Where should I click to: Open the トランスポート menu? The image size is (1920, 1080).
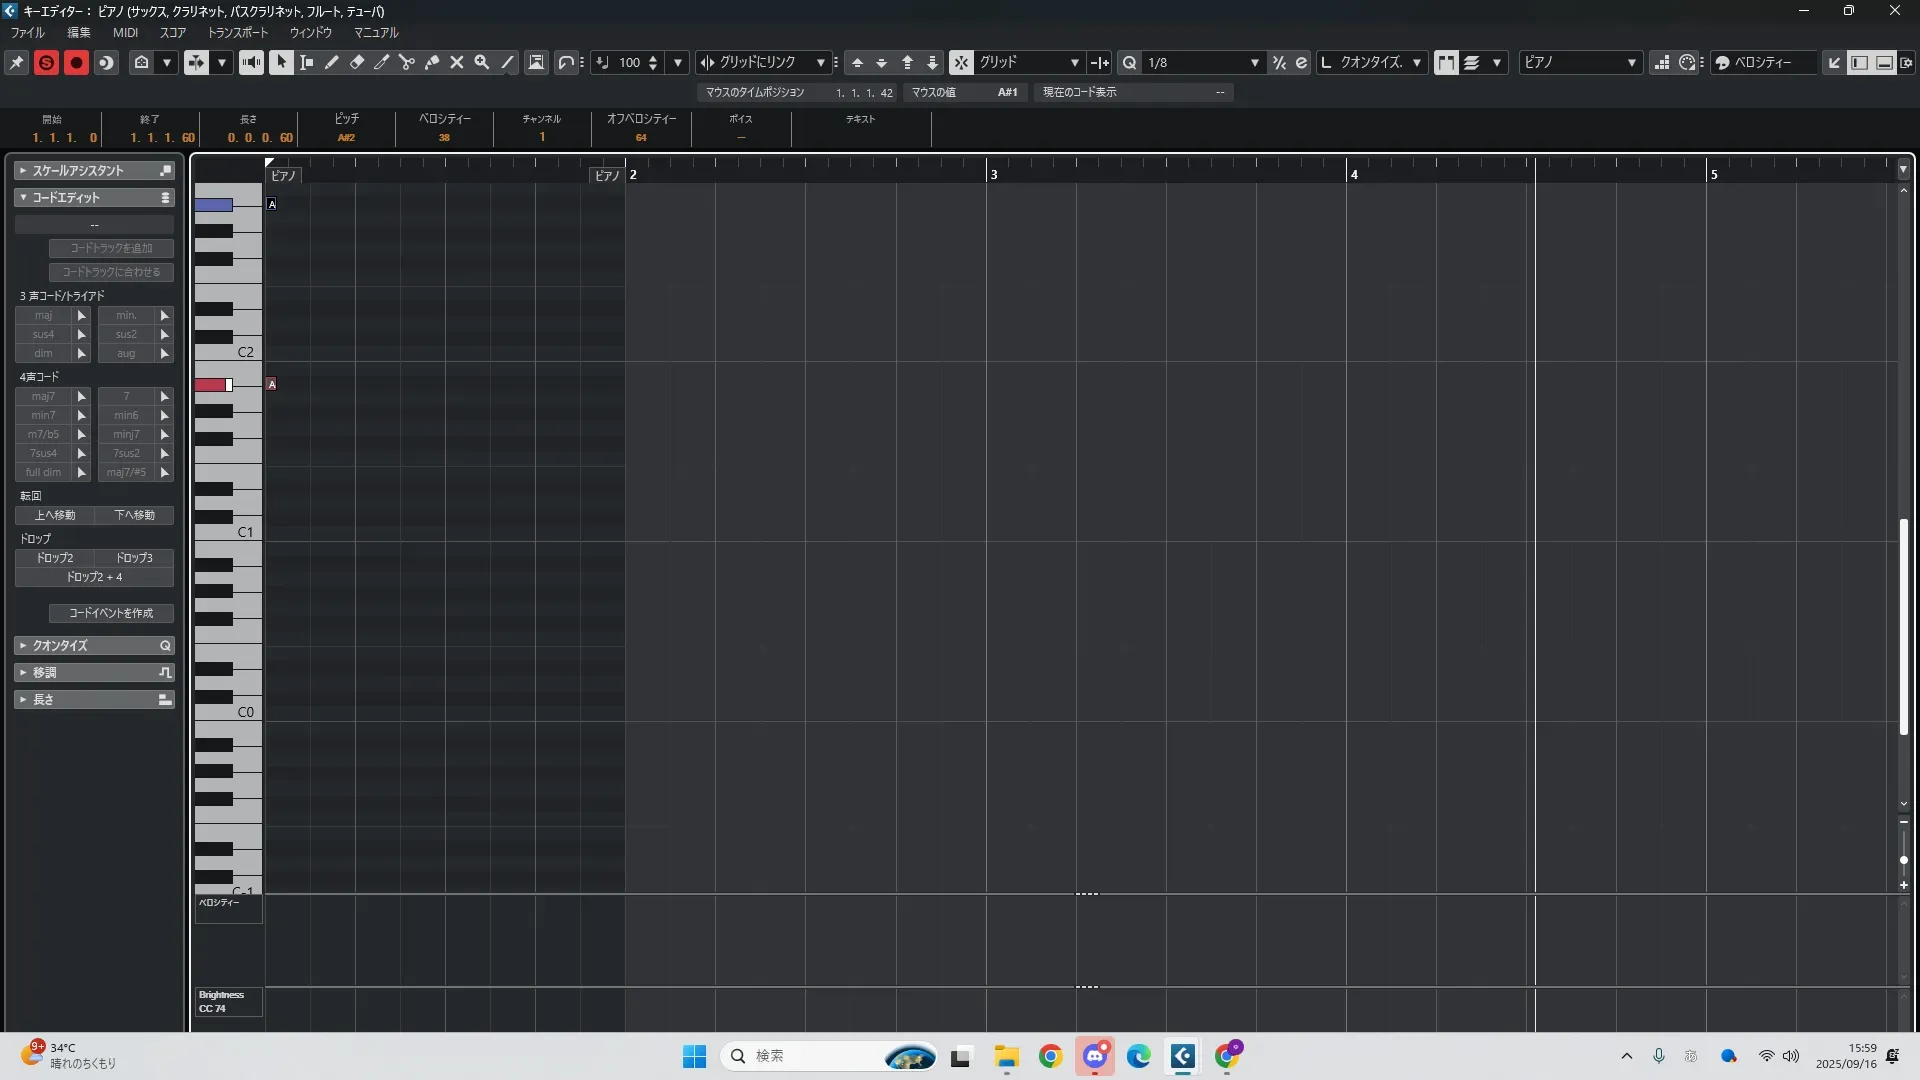coord(238,33)
